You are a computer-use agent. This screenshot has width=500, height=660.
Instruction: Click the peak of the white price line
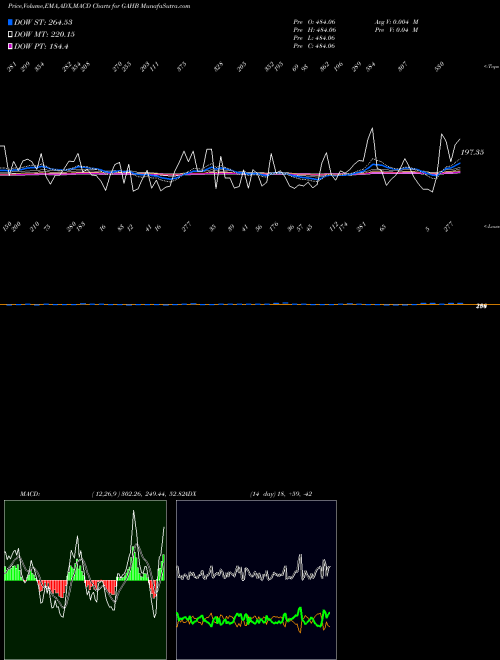point(372,128)
